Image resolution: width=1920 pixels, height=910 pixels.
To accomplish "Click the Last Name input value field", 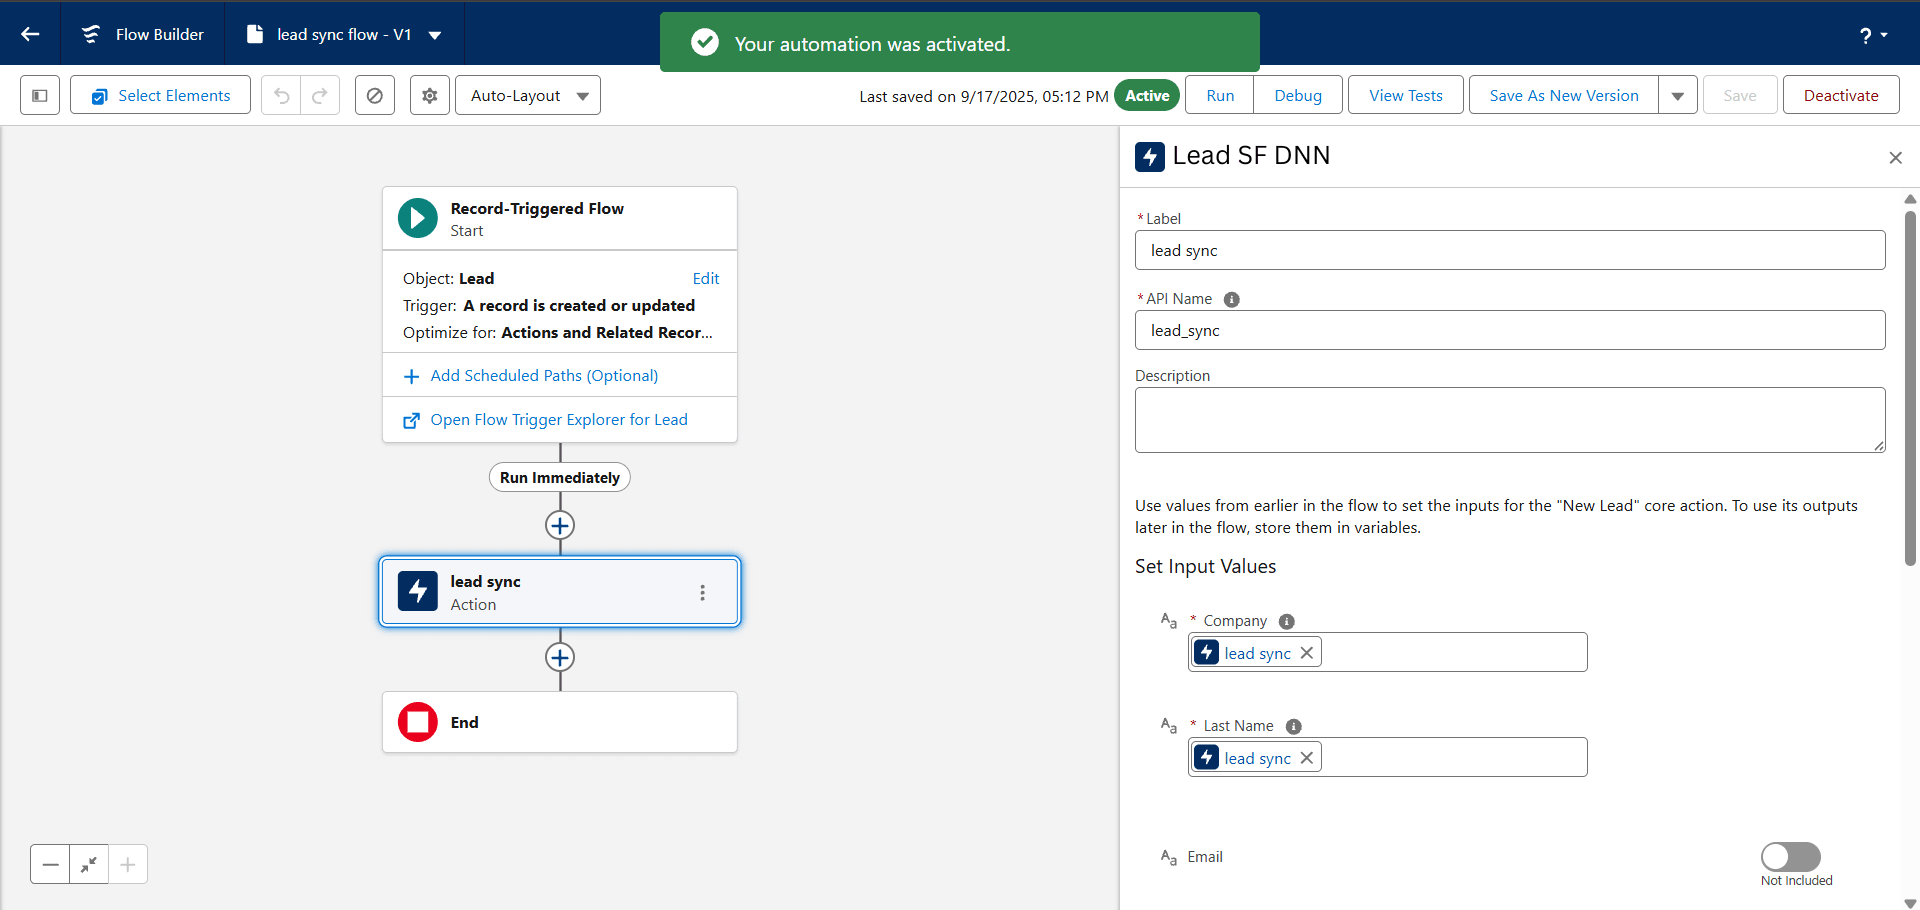I will 1388,757.
